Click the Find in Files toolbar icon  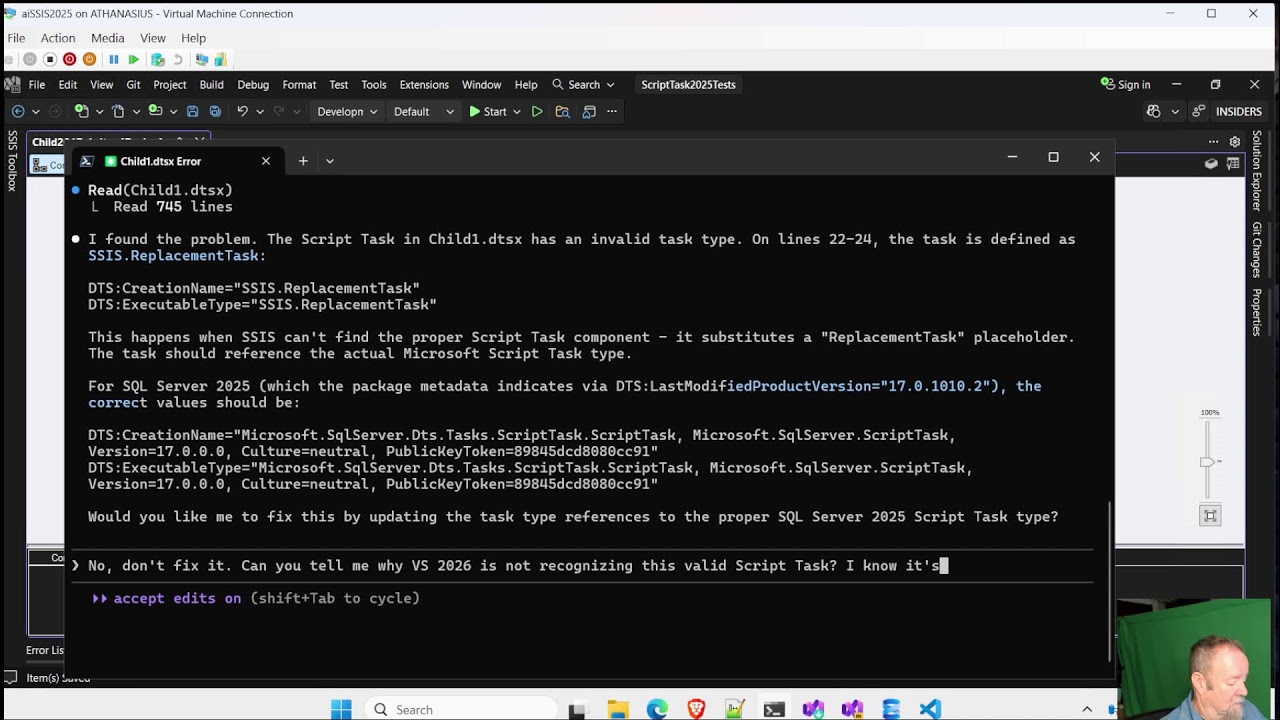pos(562,111)
